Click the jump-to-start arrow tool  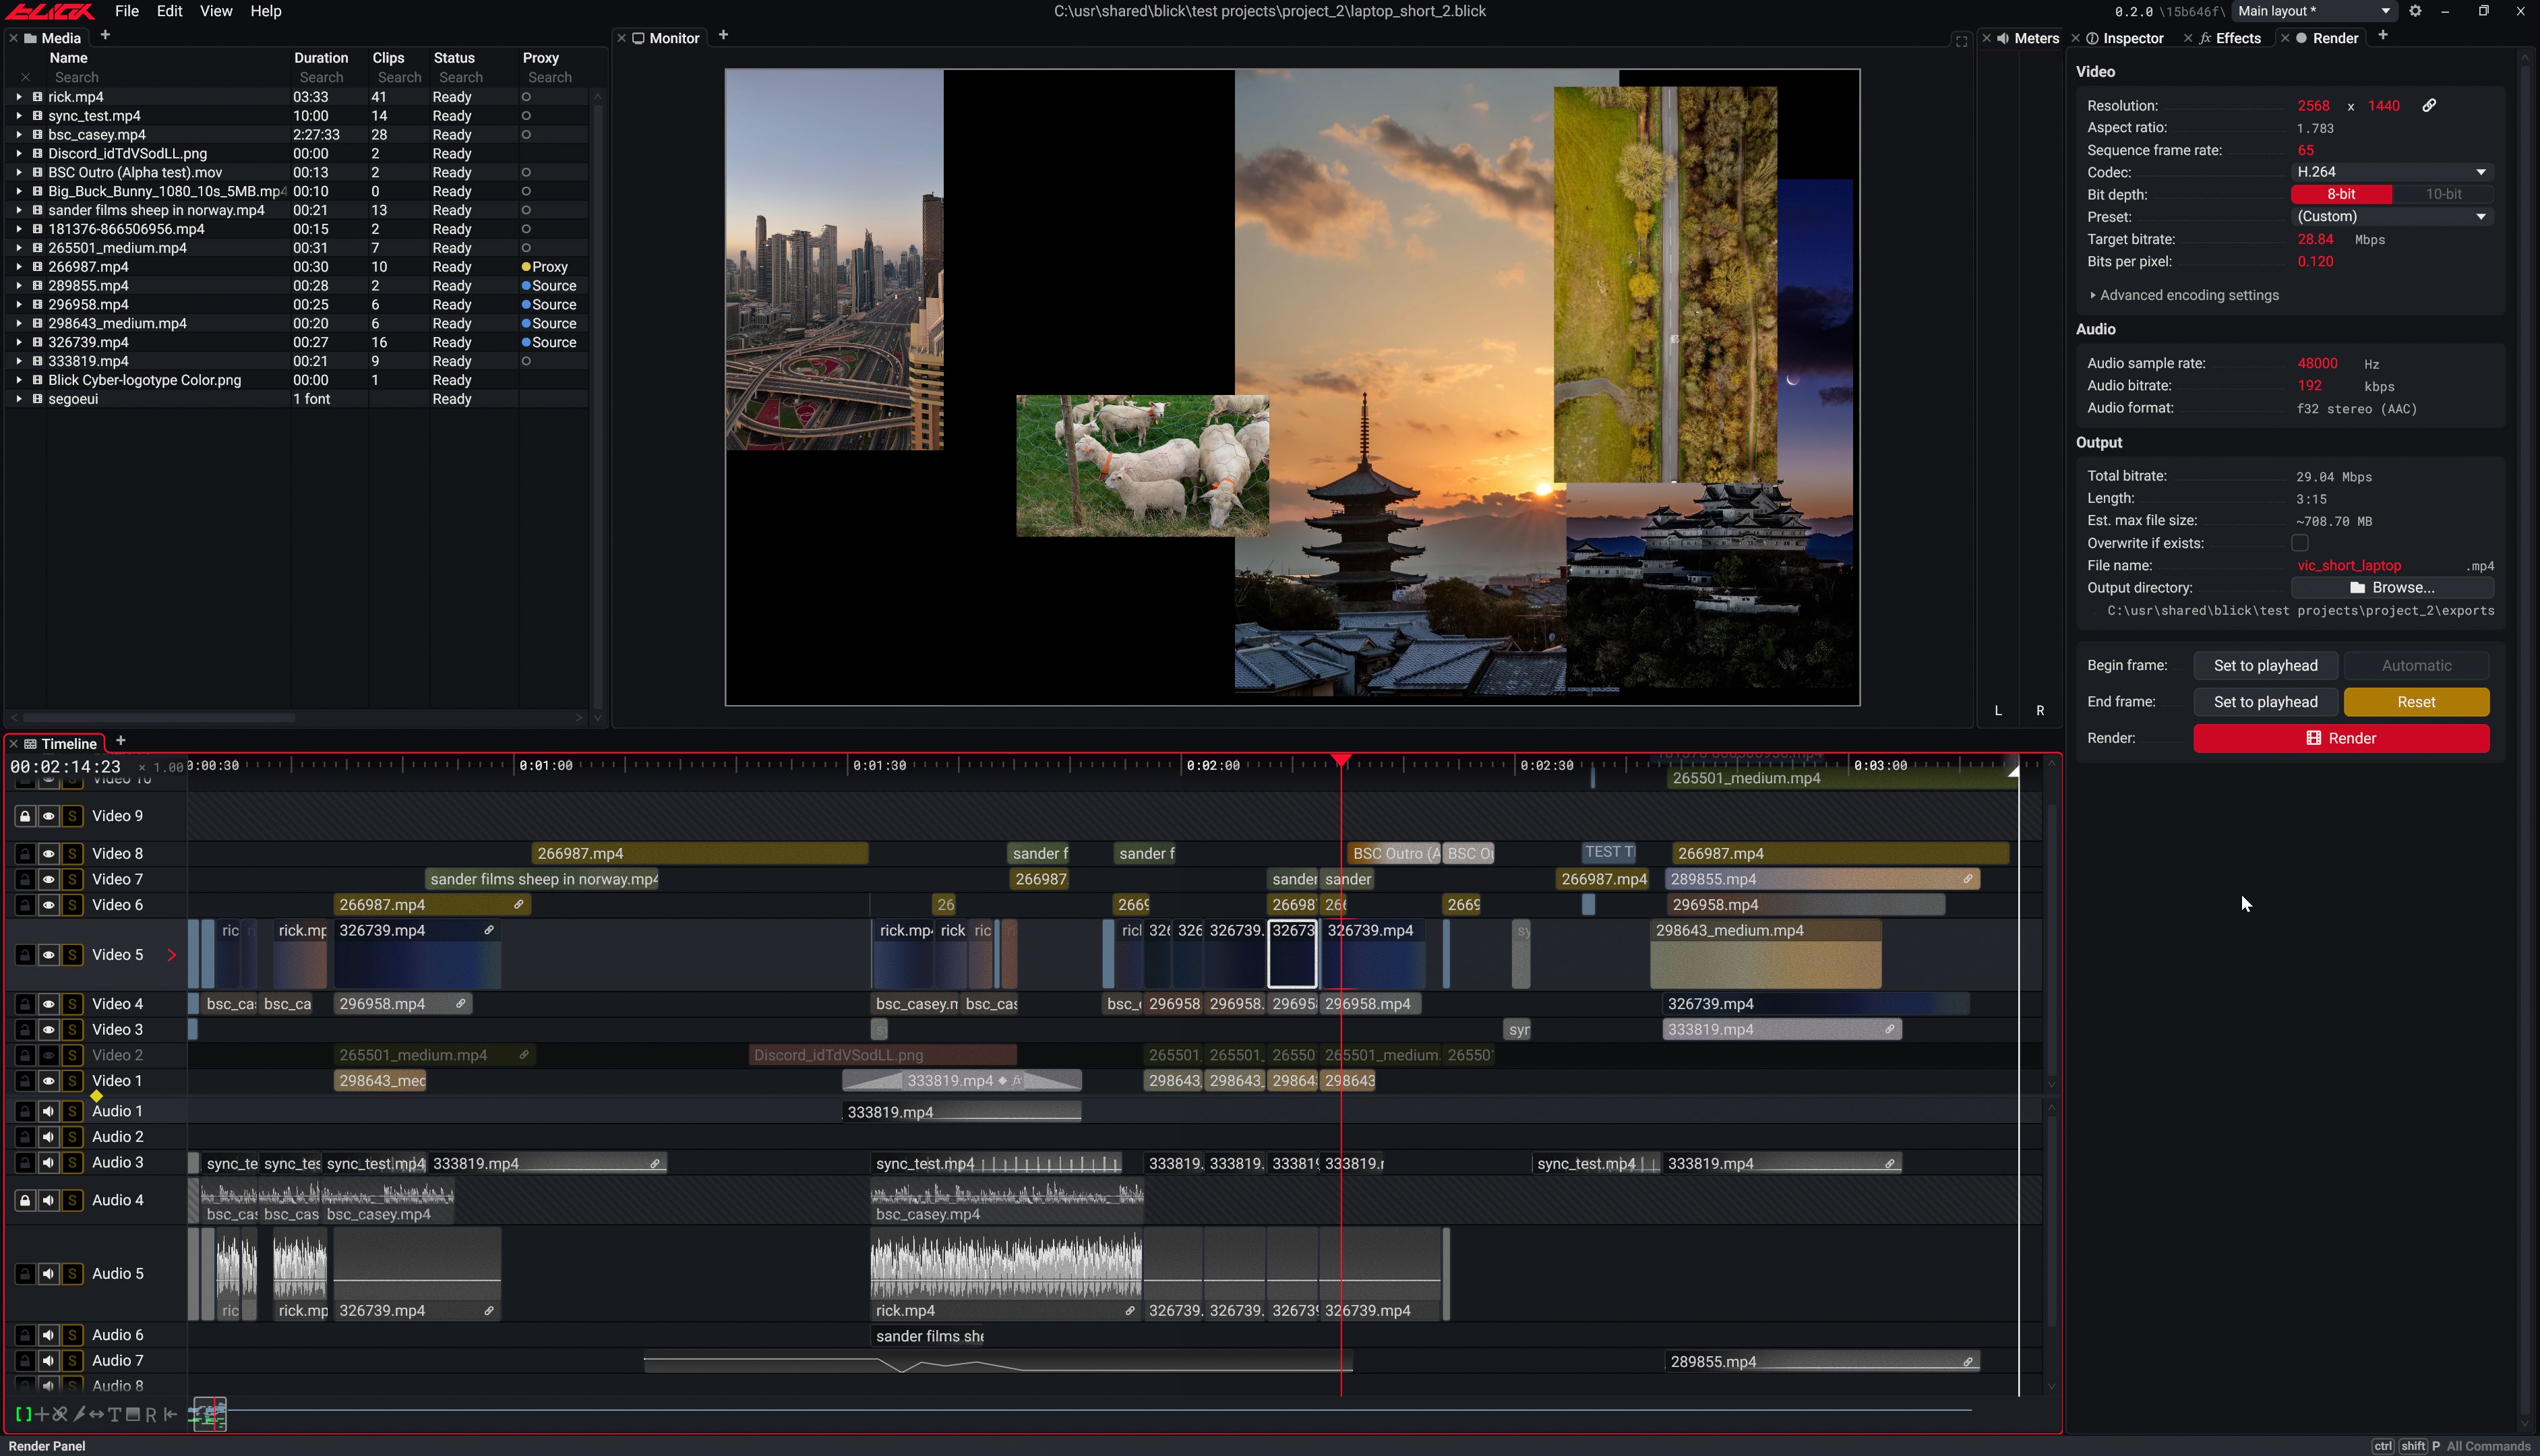pyautogui.click(x=170, y=1414)
